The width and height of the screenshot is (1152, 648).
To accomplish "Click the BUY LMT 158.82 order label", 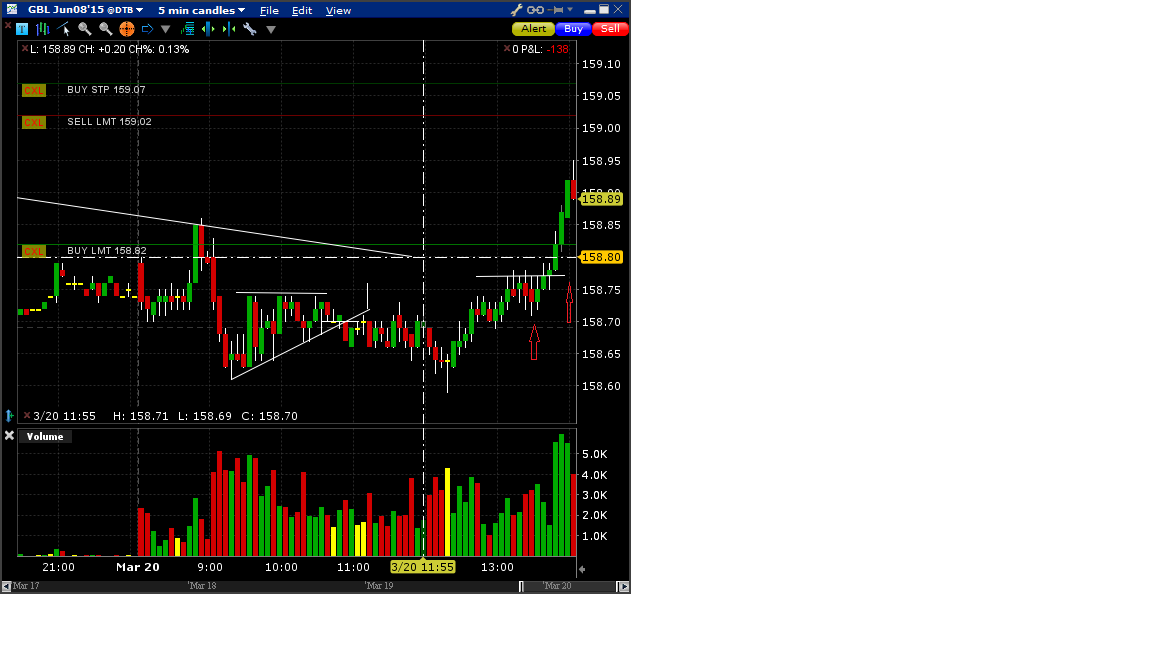I will (107, 251).
